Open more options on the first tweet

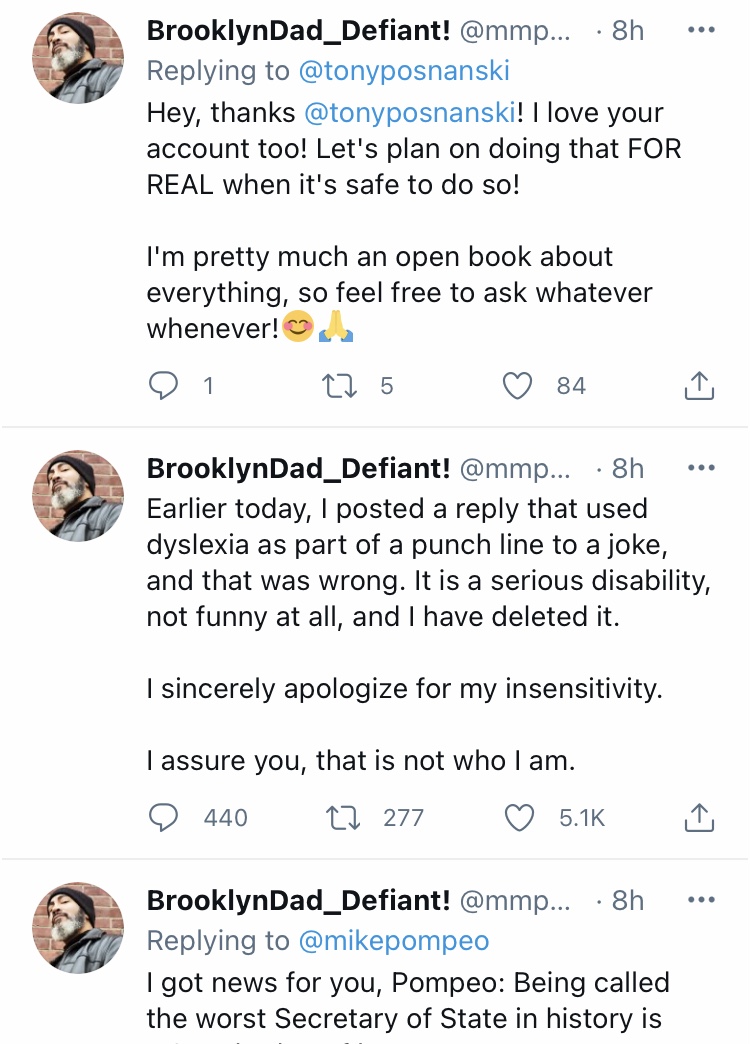click(701, 30)
